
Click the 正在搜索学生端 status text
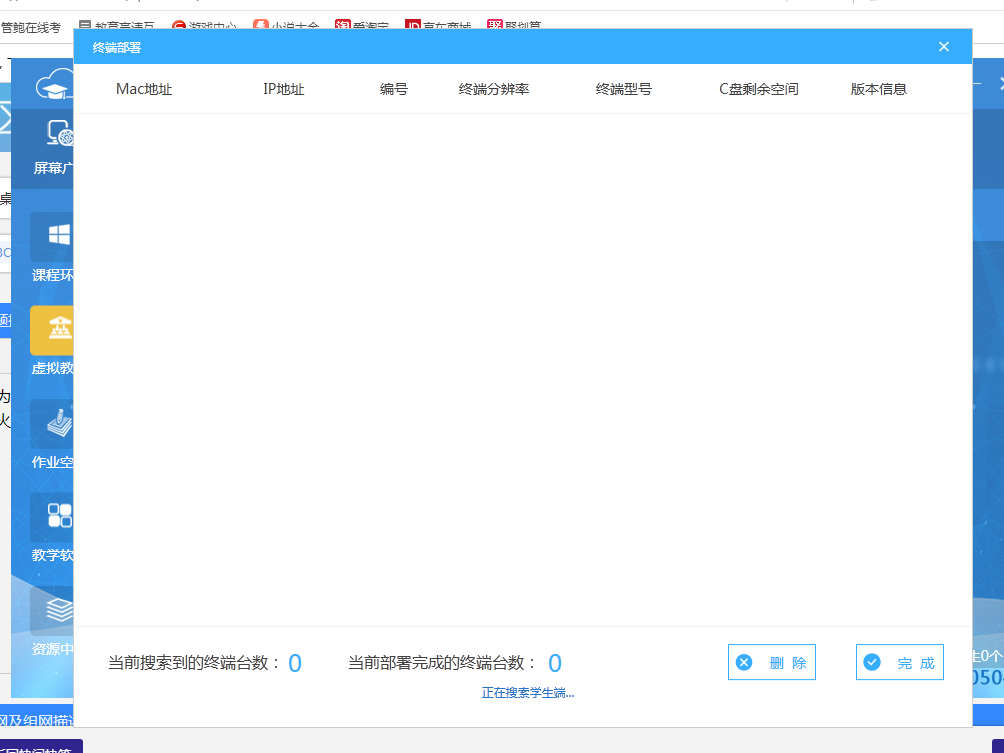(528, 693)
